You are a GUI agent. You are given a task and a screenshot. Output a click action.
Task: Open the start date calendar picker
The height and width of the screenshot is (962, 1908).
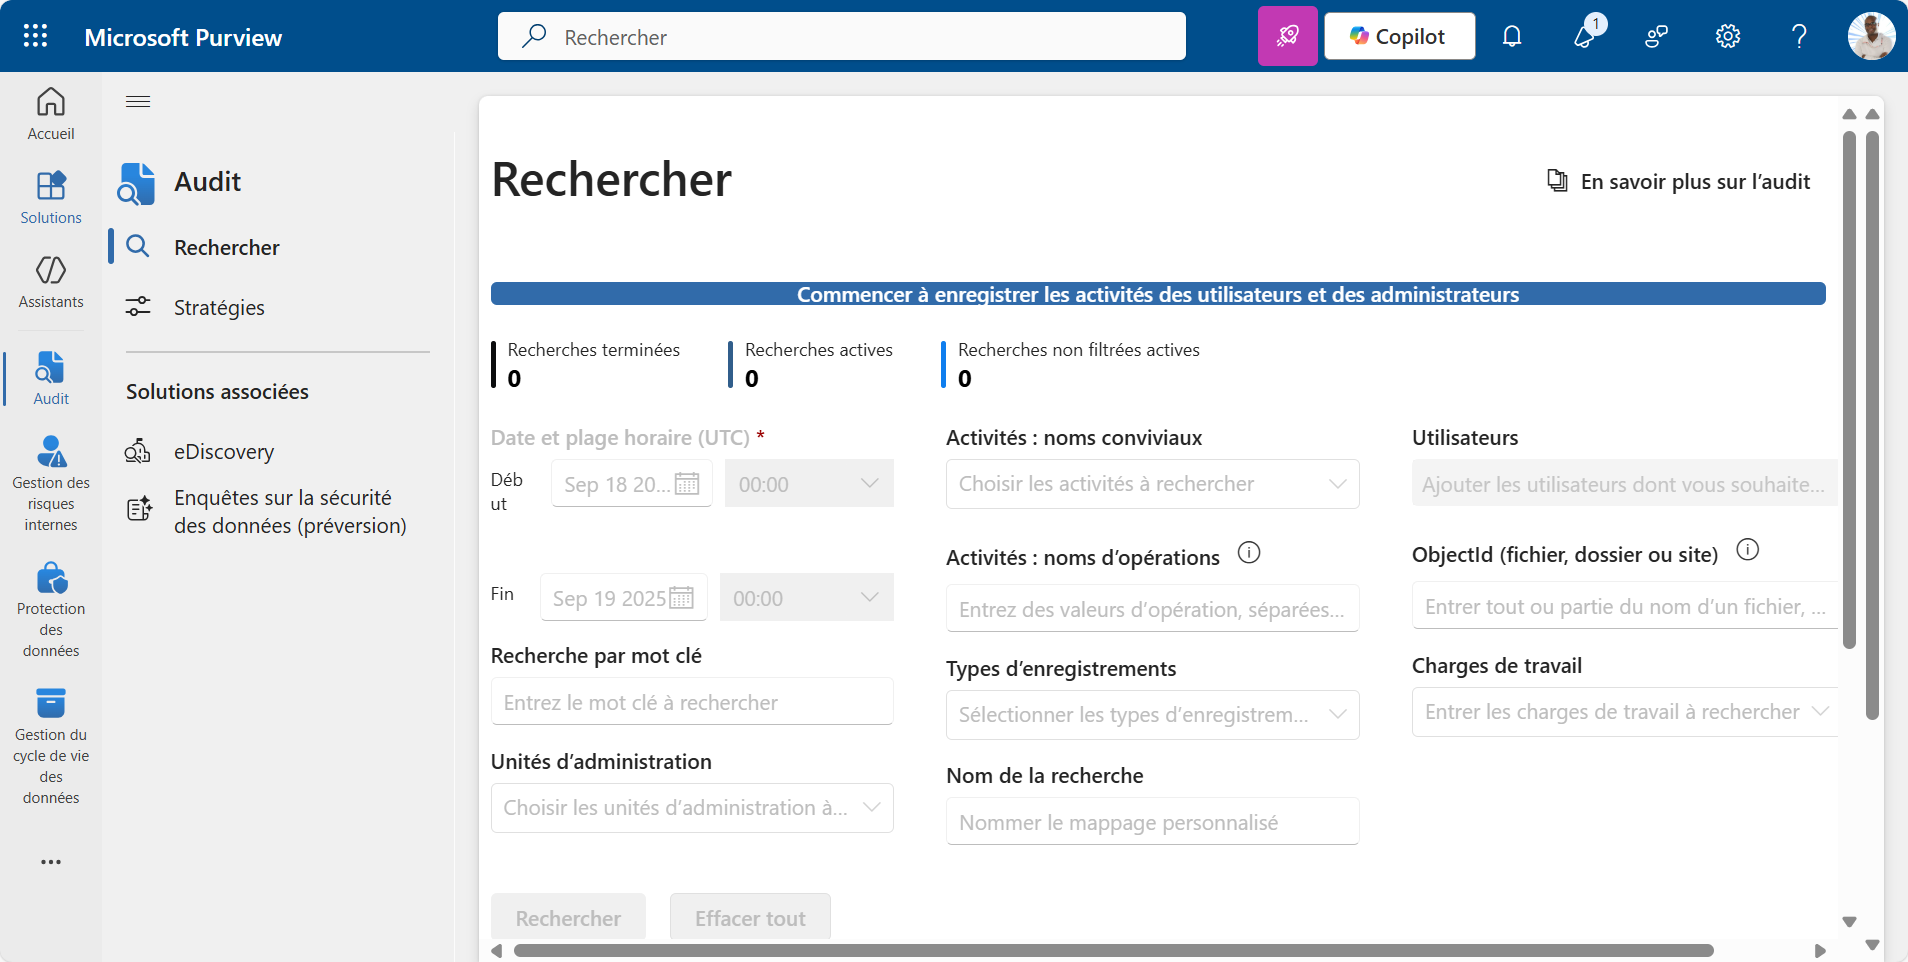coord(687,484)
